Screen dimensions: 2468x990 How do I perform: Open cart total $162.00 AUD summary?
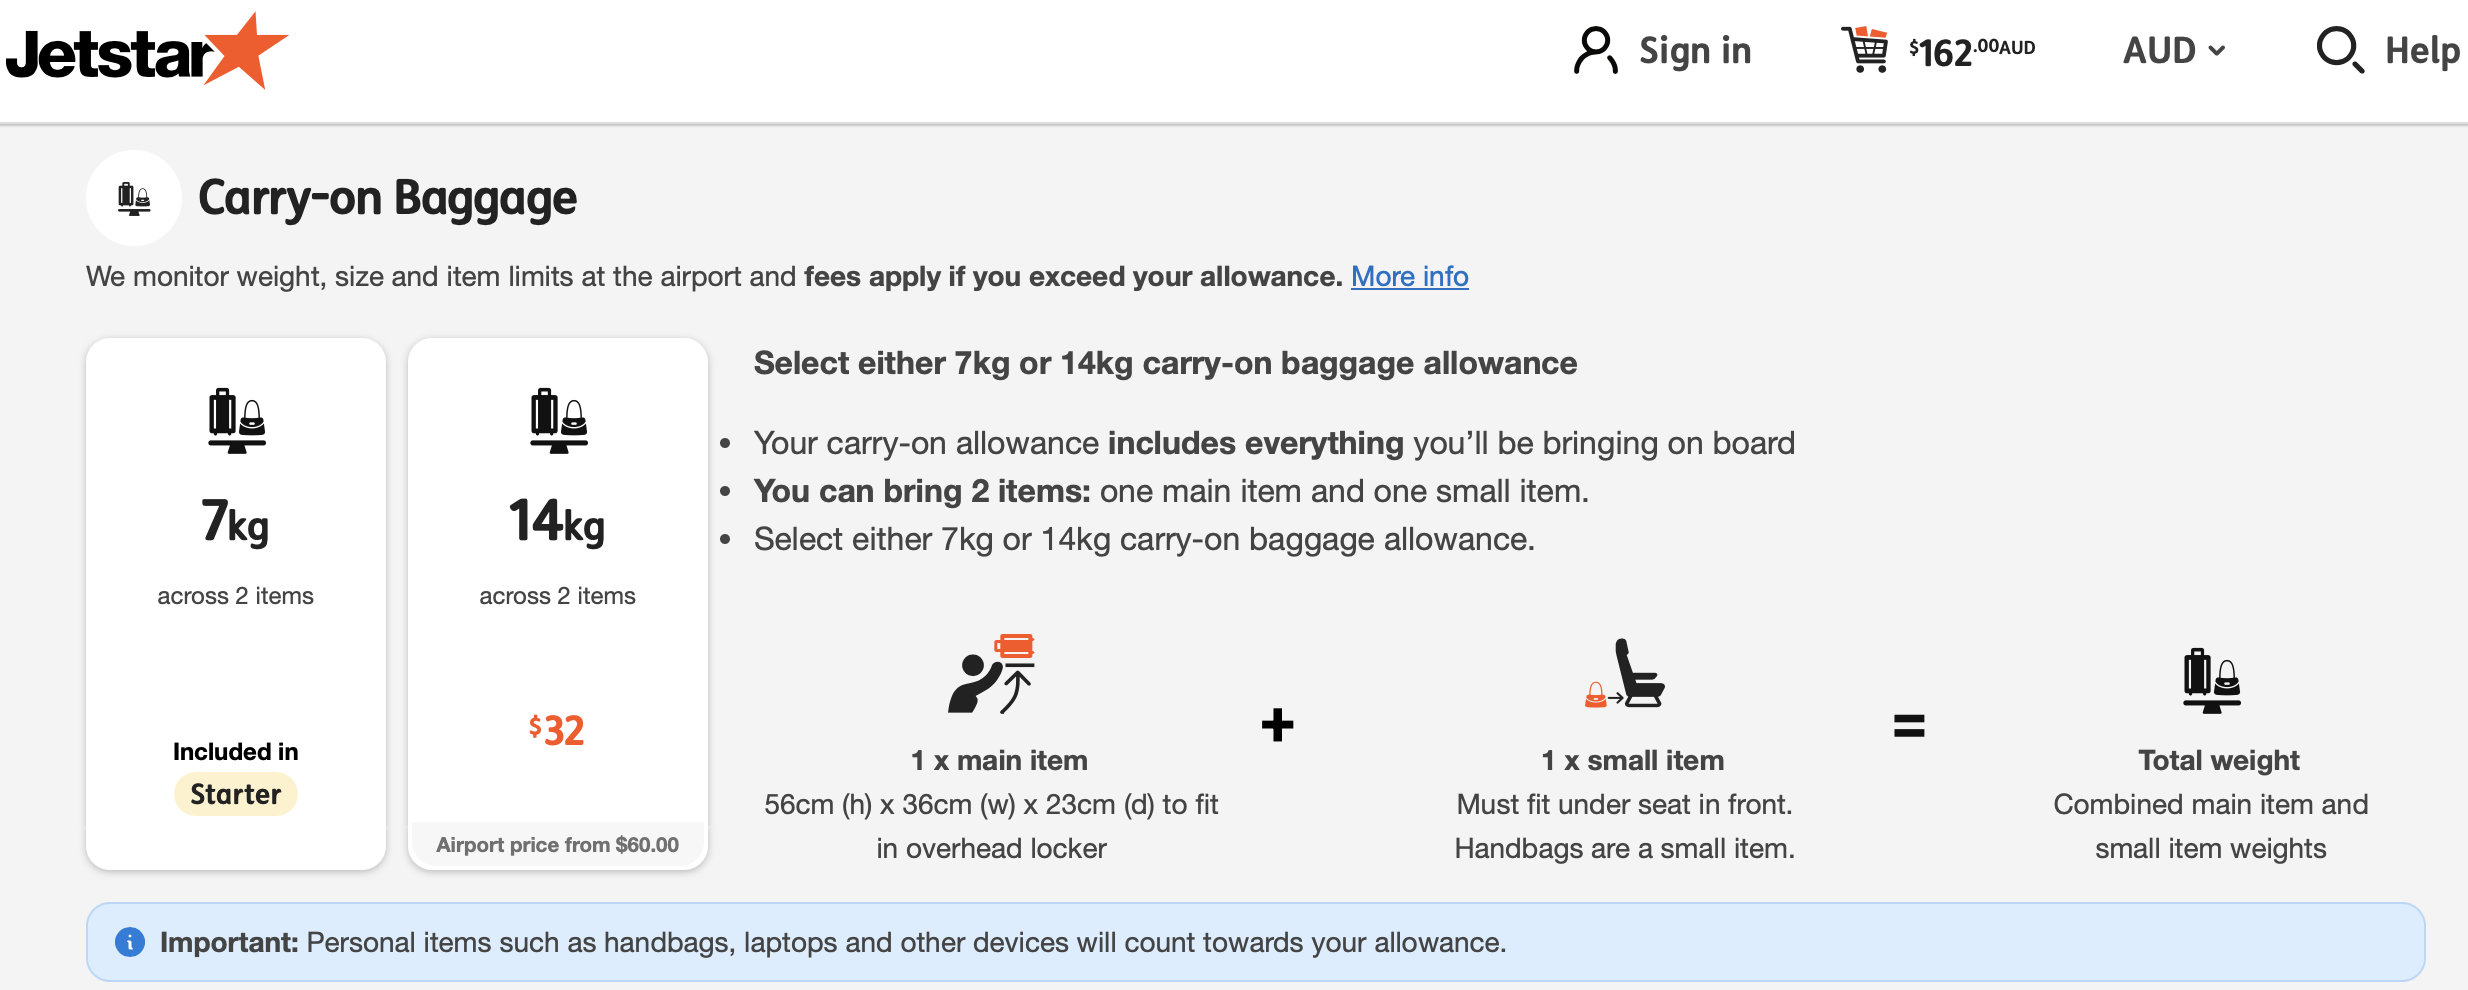coord(1971,51)
